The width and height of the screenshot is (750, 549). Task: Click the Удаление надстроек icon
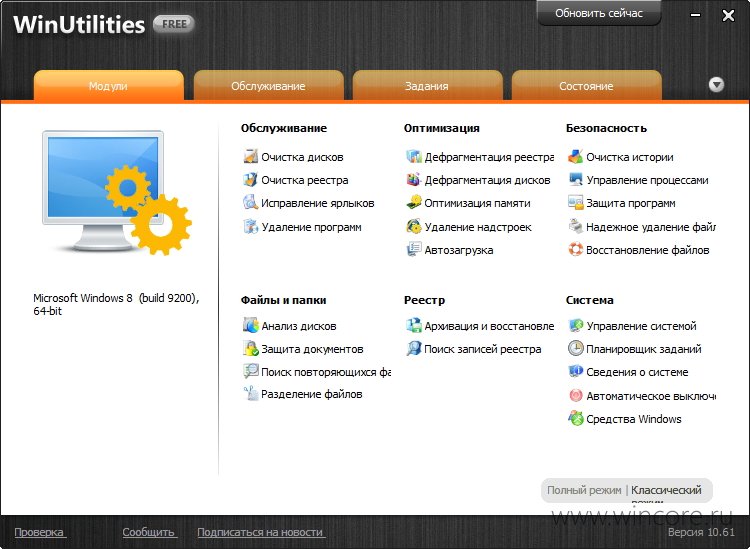coord(413,226)
